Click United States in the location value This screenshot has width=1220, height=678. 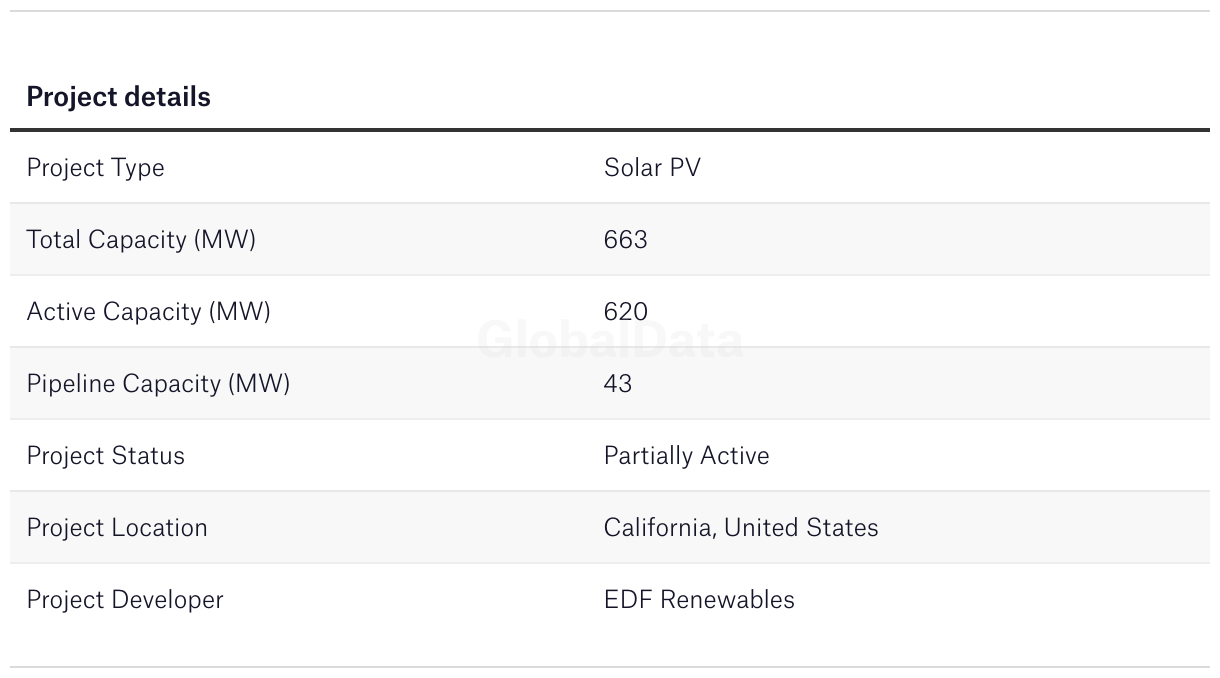[801, 528]
